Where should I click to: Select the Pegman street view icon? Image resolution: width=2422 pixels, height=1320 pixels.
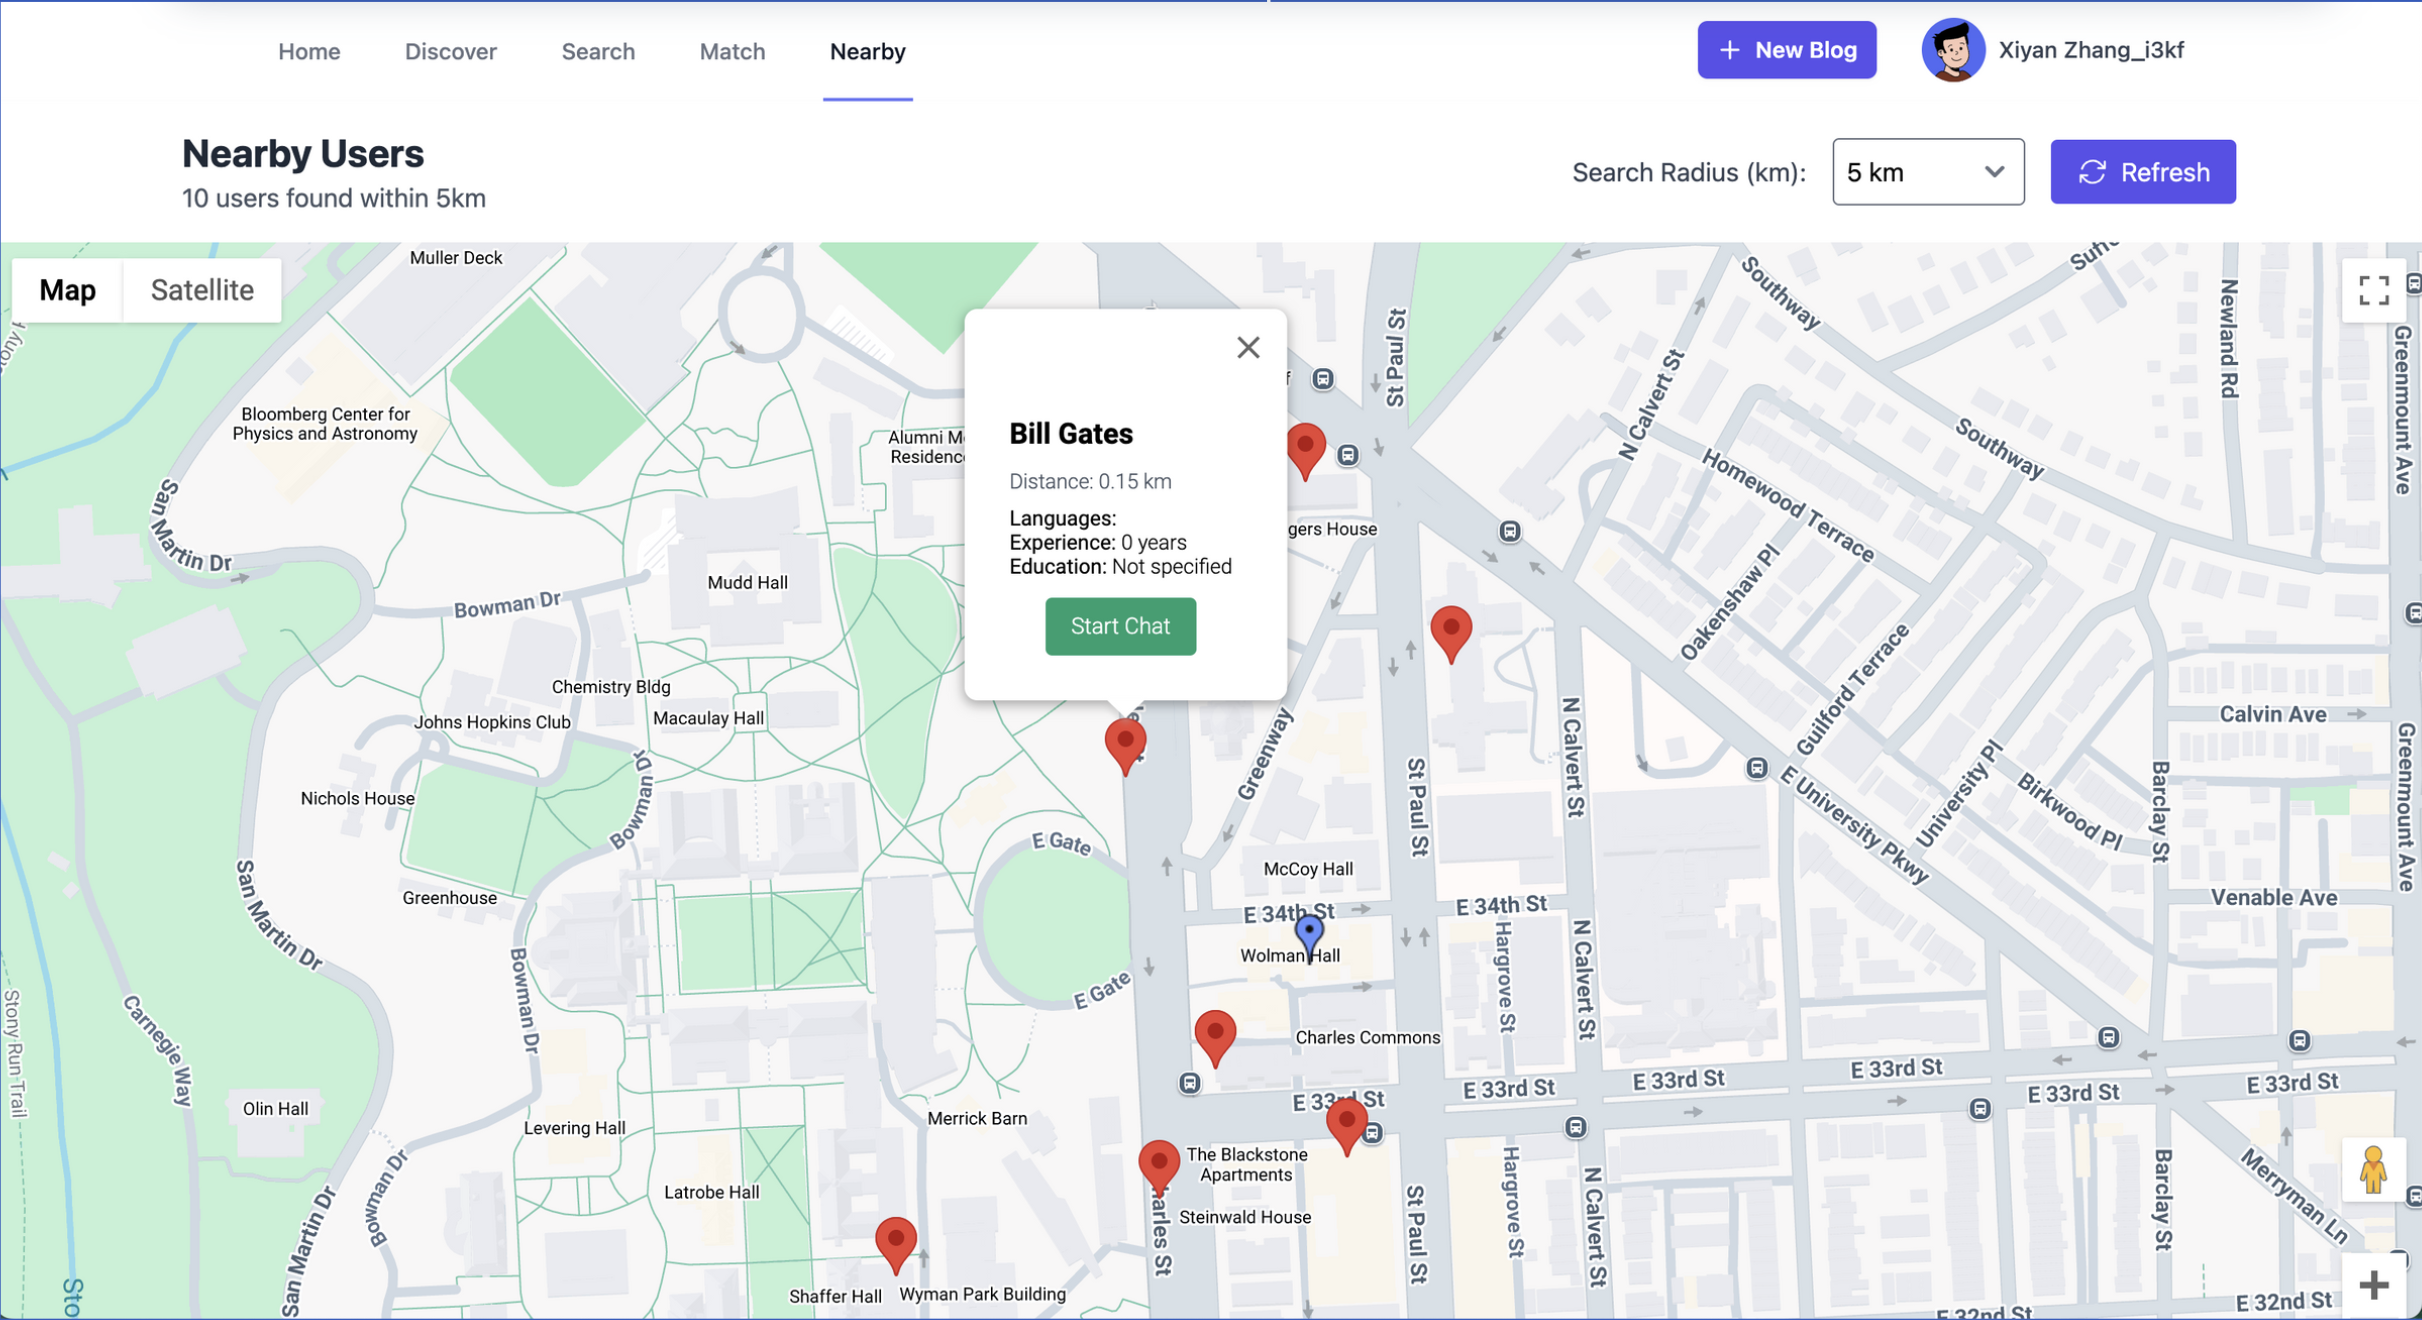coord(2372,1170)
